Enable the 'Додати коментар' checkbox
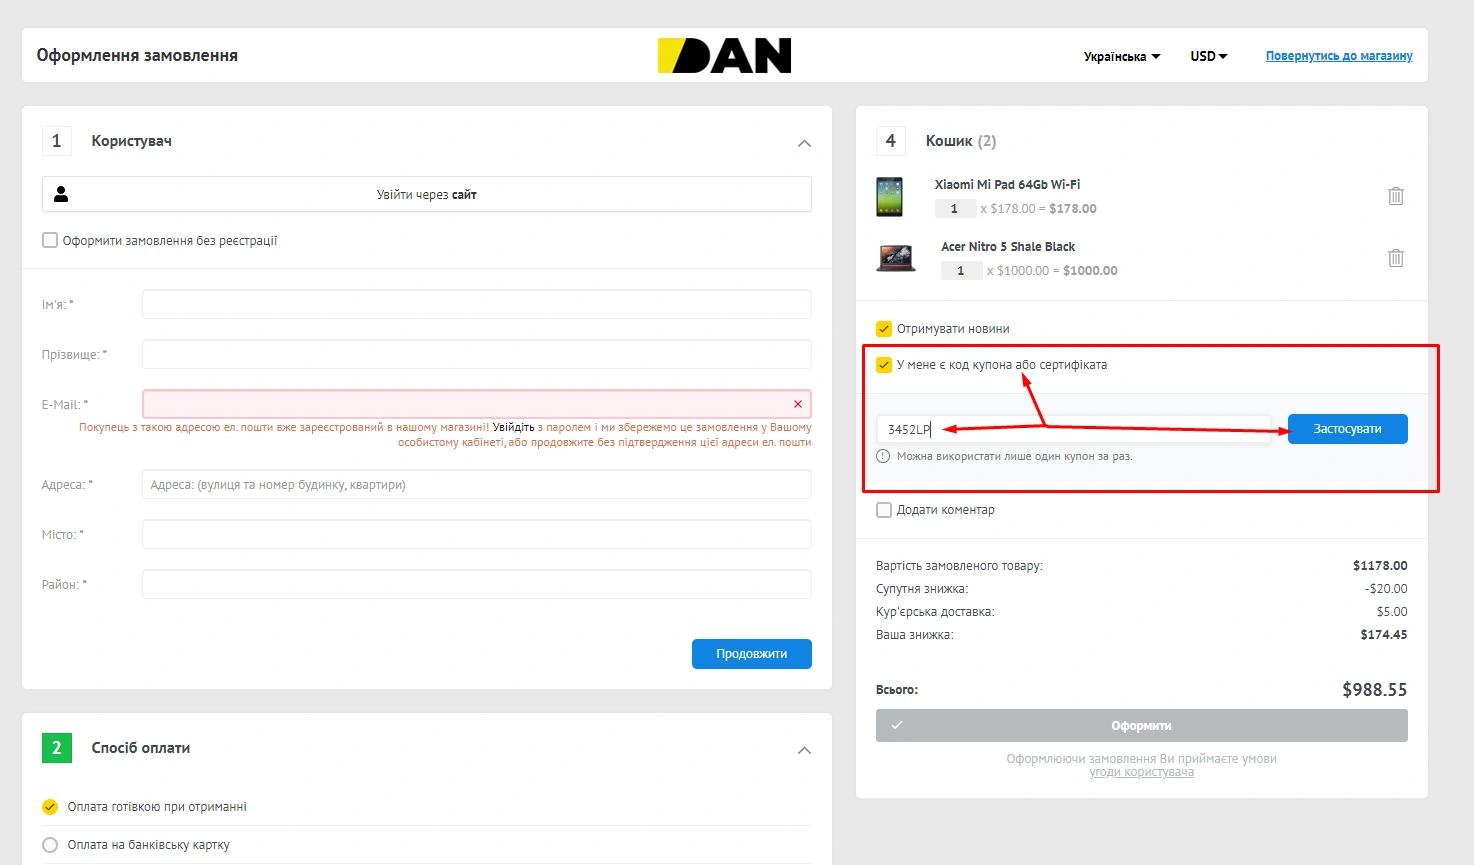This screenshot has width=1474, height=865. tap(884, 510)
